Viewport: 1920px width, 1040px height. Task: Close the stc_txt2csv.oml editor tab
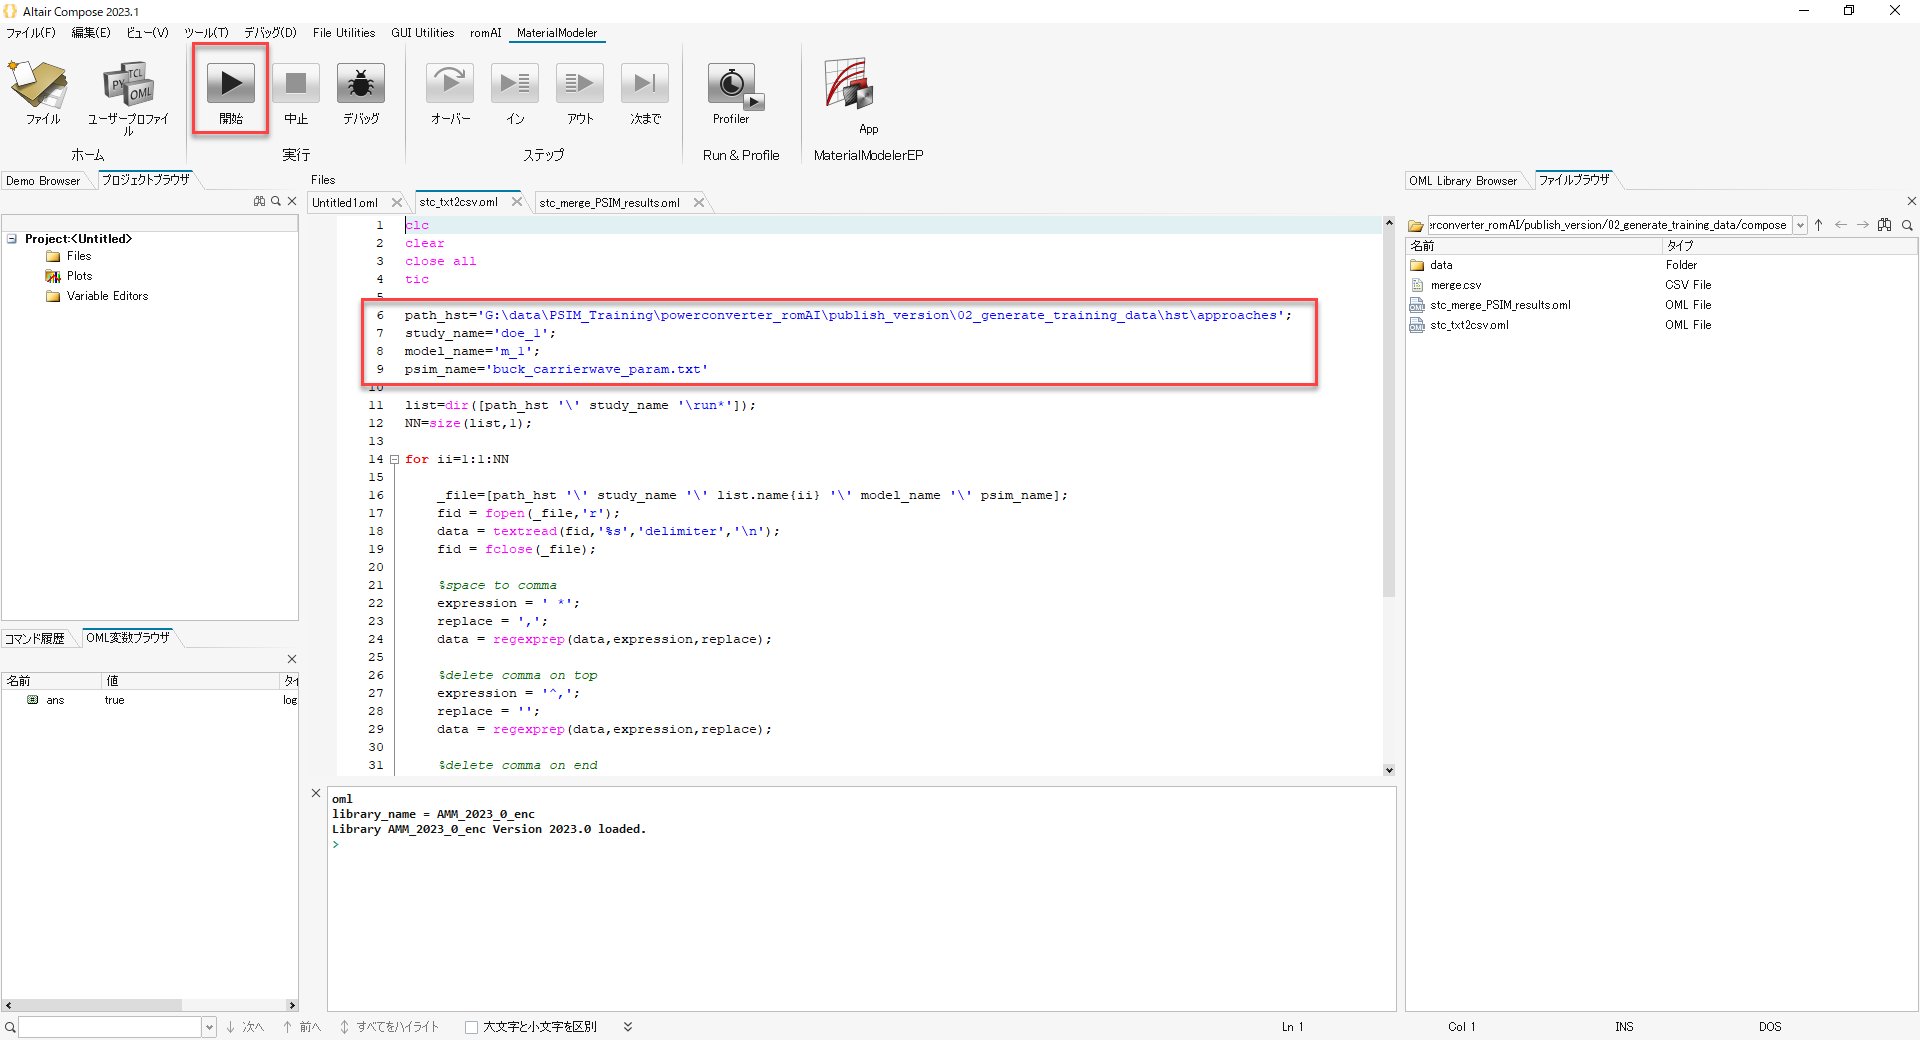click(x=517, y=201)
